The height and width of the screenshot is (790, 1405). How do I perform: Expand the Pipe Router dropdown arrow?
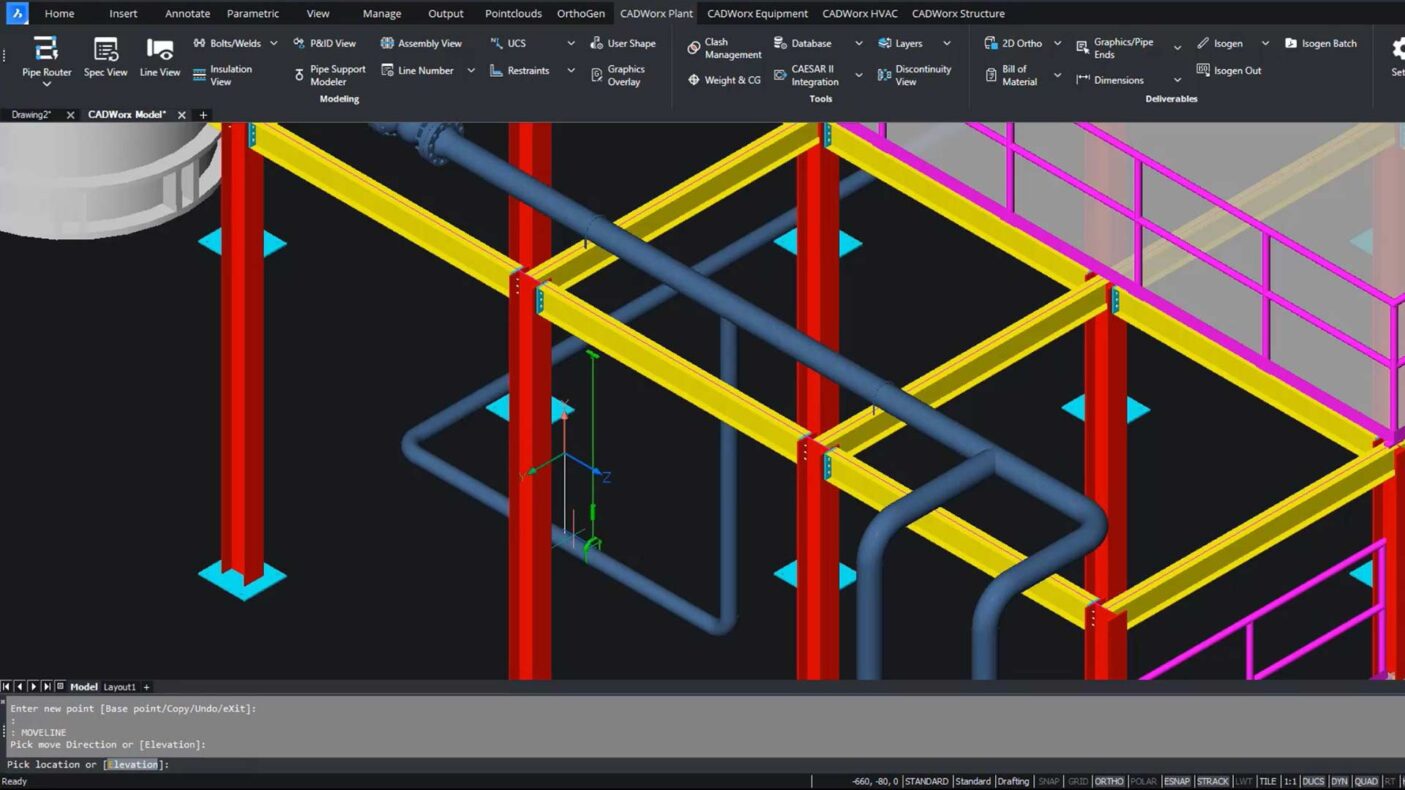46,85
